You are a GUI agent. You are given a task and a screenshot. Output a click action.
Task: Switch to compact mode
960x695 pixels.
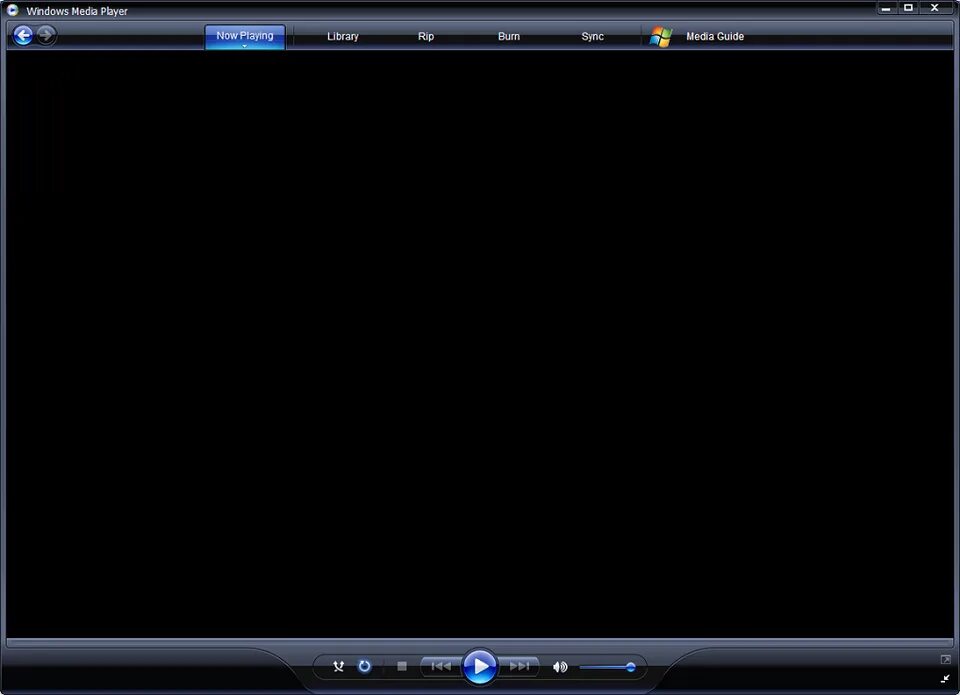pyautogui.click(x=945, y=678)
